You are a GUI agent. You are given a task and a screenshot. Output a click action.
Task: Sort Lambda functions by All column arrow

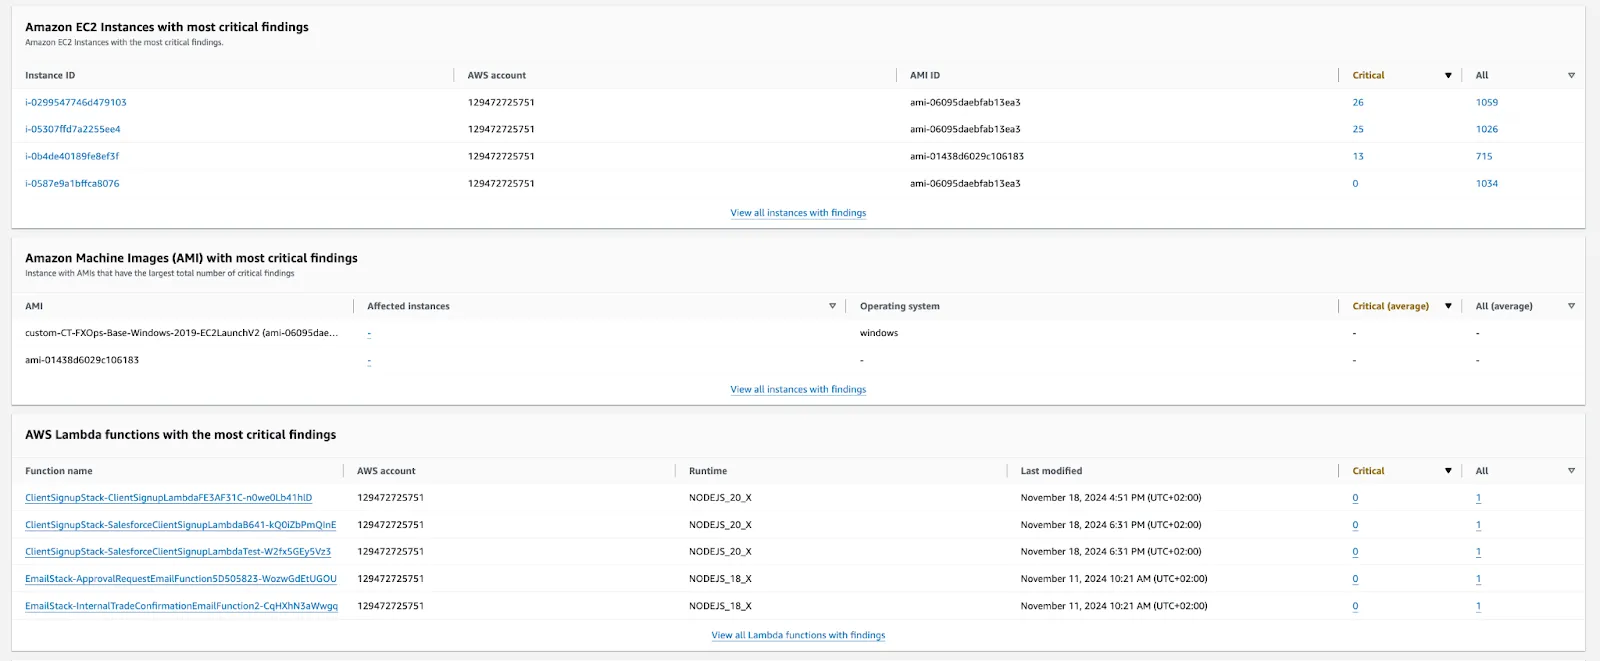[1571, 471]
